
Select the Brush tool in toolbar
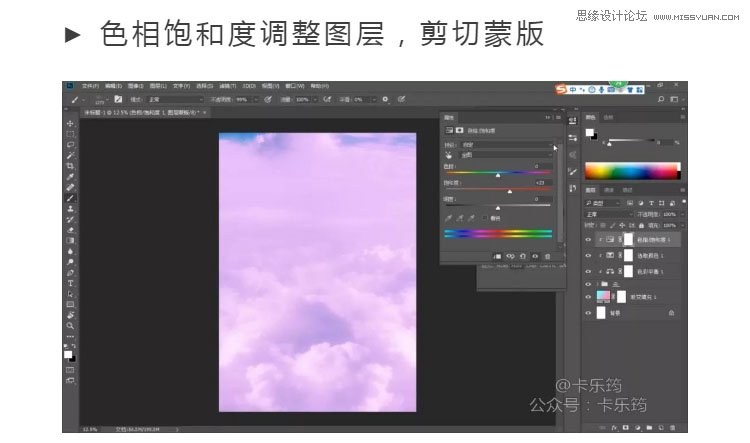click(70, 197)
